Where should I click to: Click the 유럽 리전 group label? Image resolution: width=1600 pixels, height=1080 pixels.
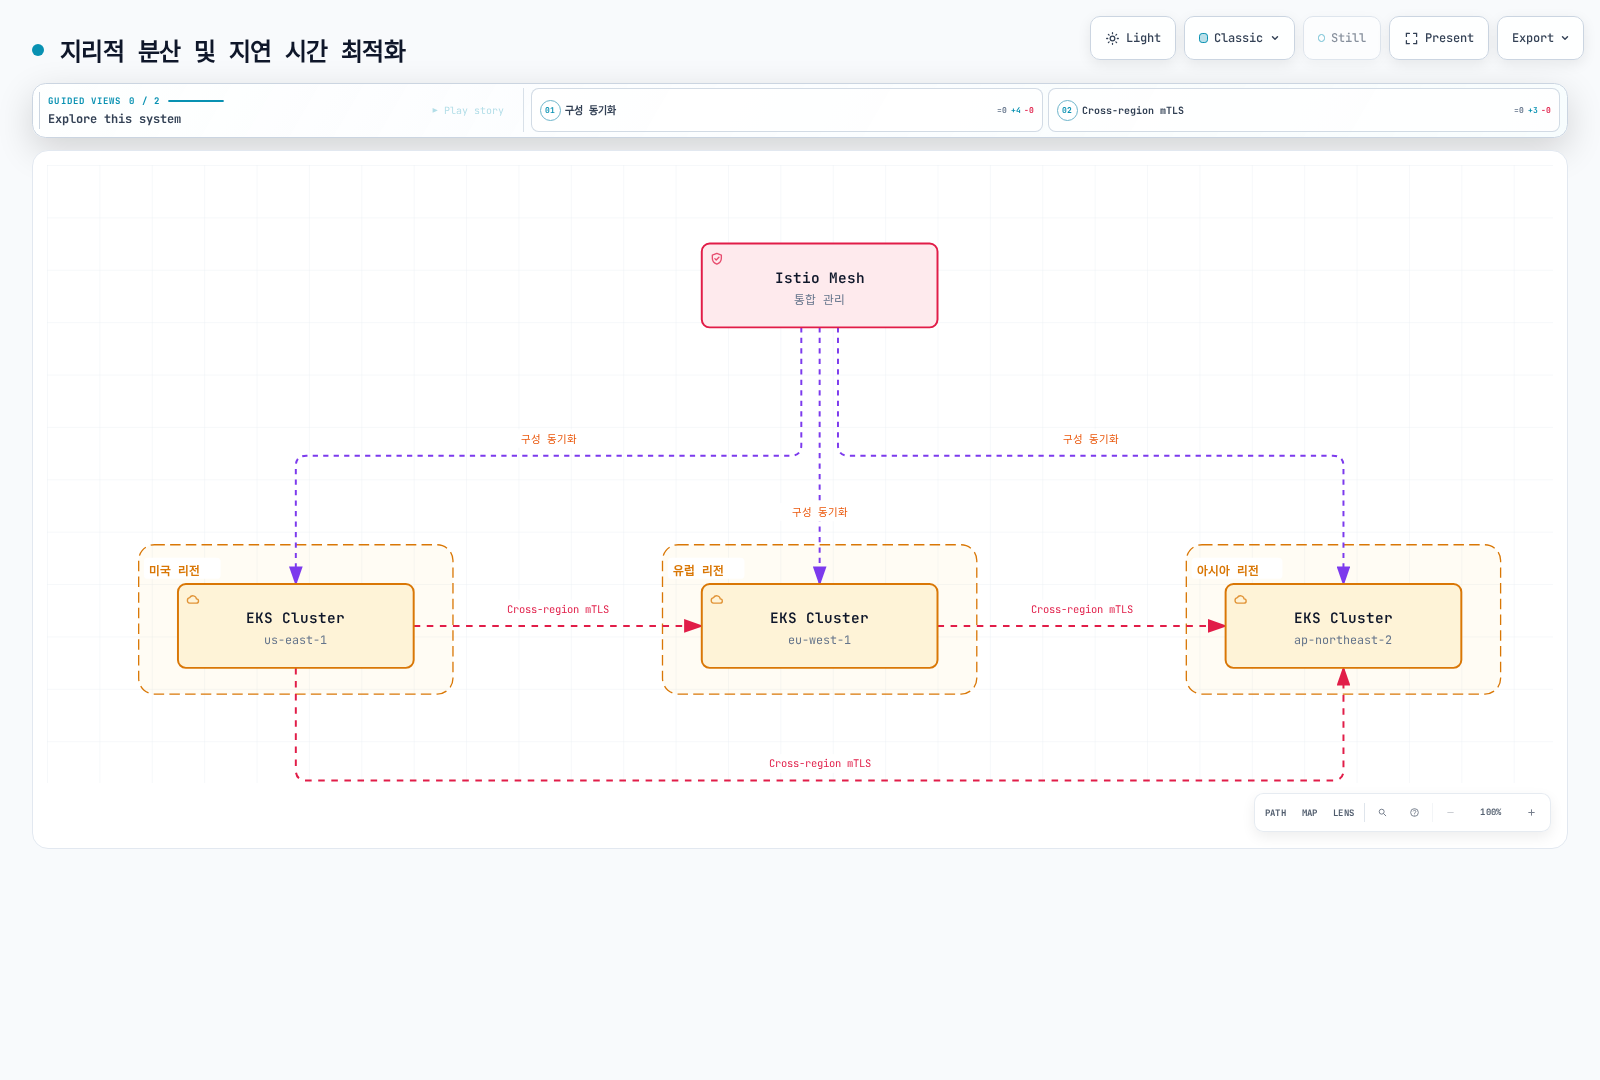(698, 571)
